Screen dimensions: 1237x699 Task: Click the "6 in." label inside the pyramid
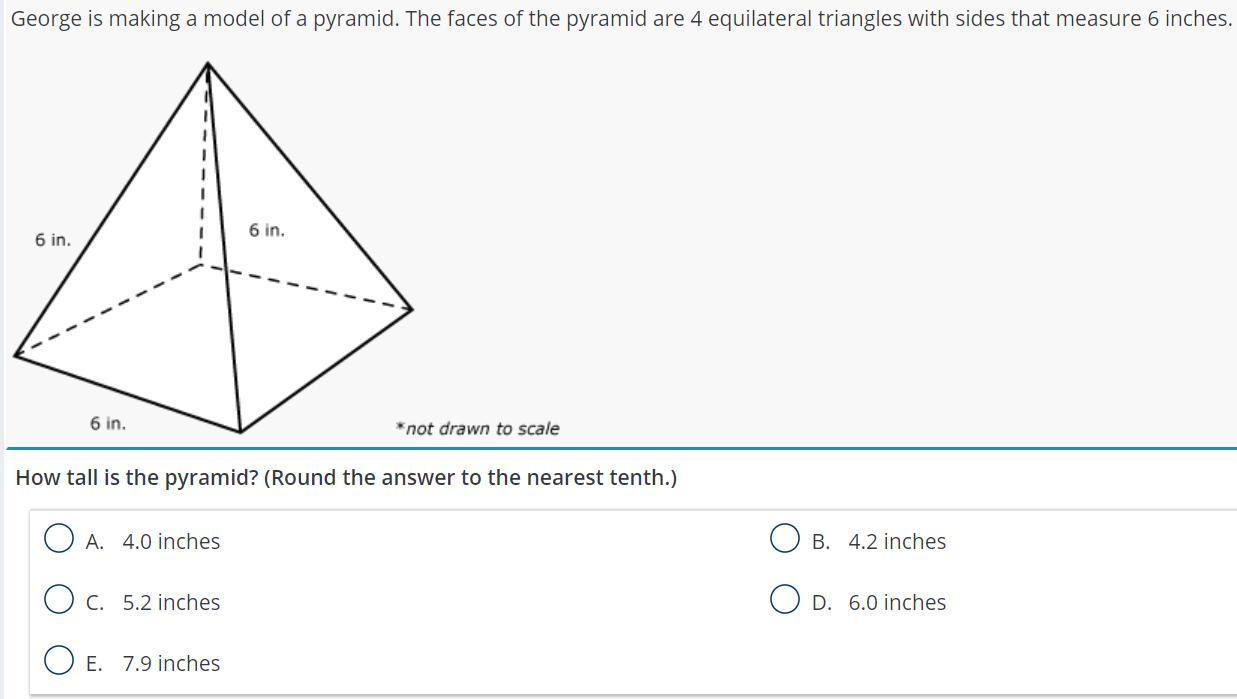[267, 230]
